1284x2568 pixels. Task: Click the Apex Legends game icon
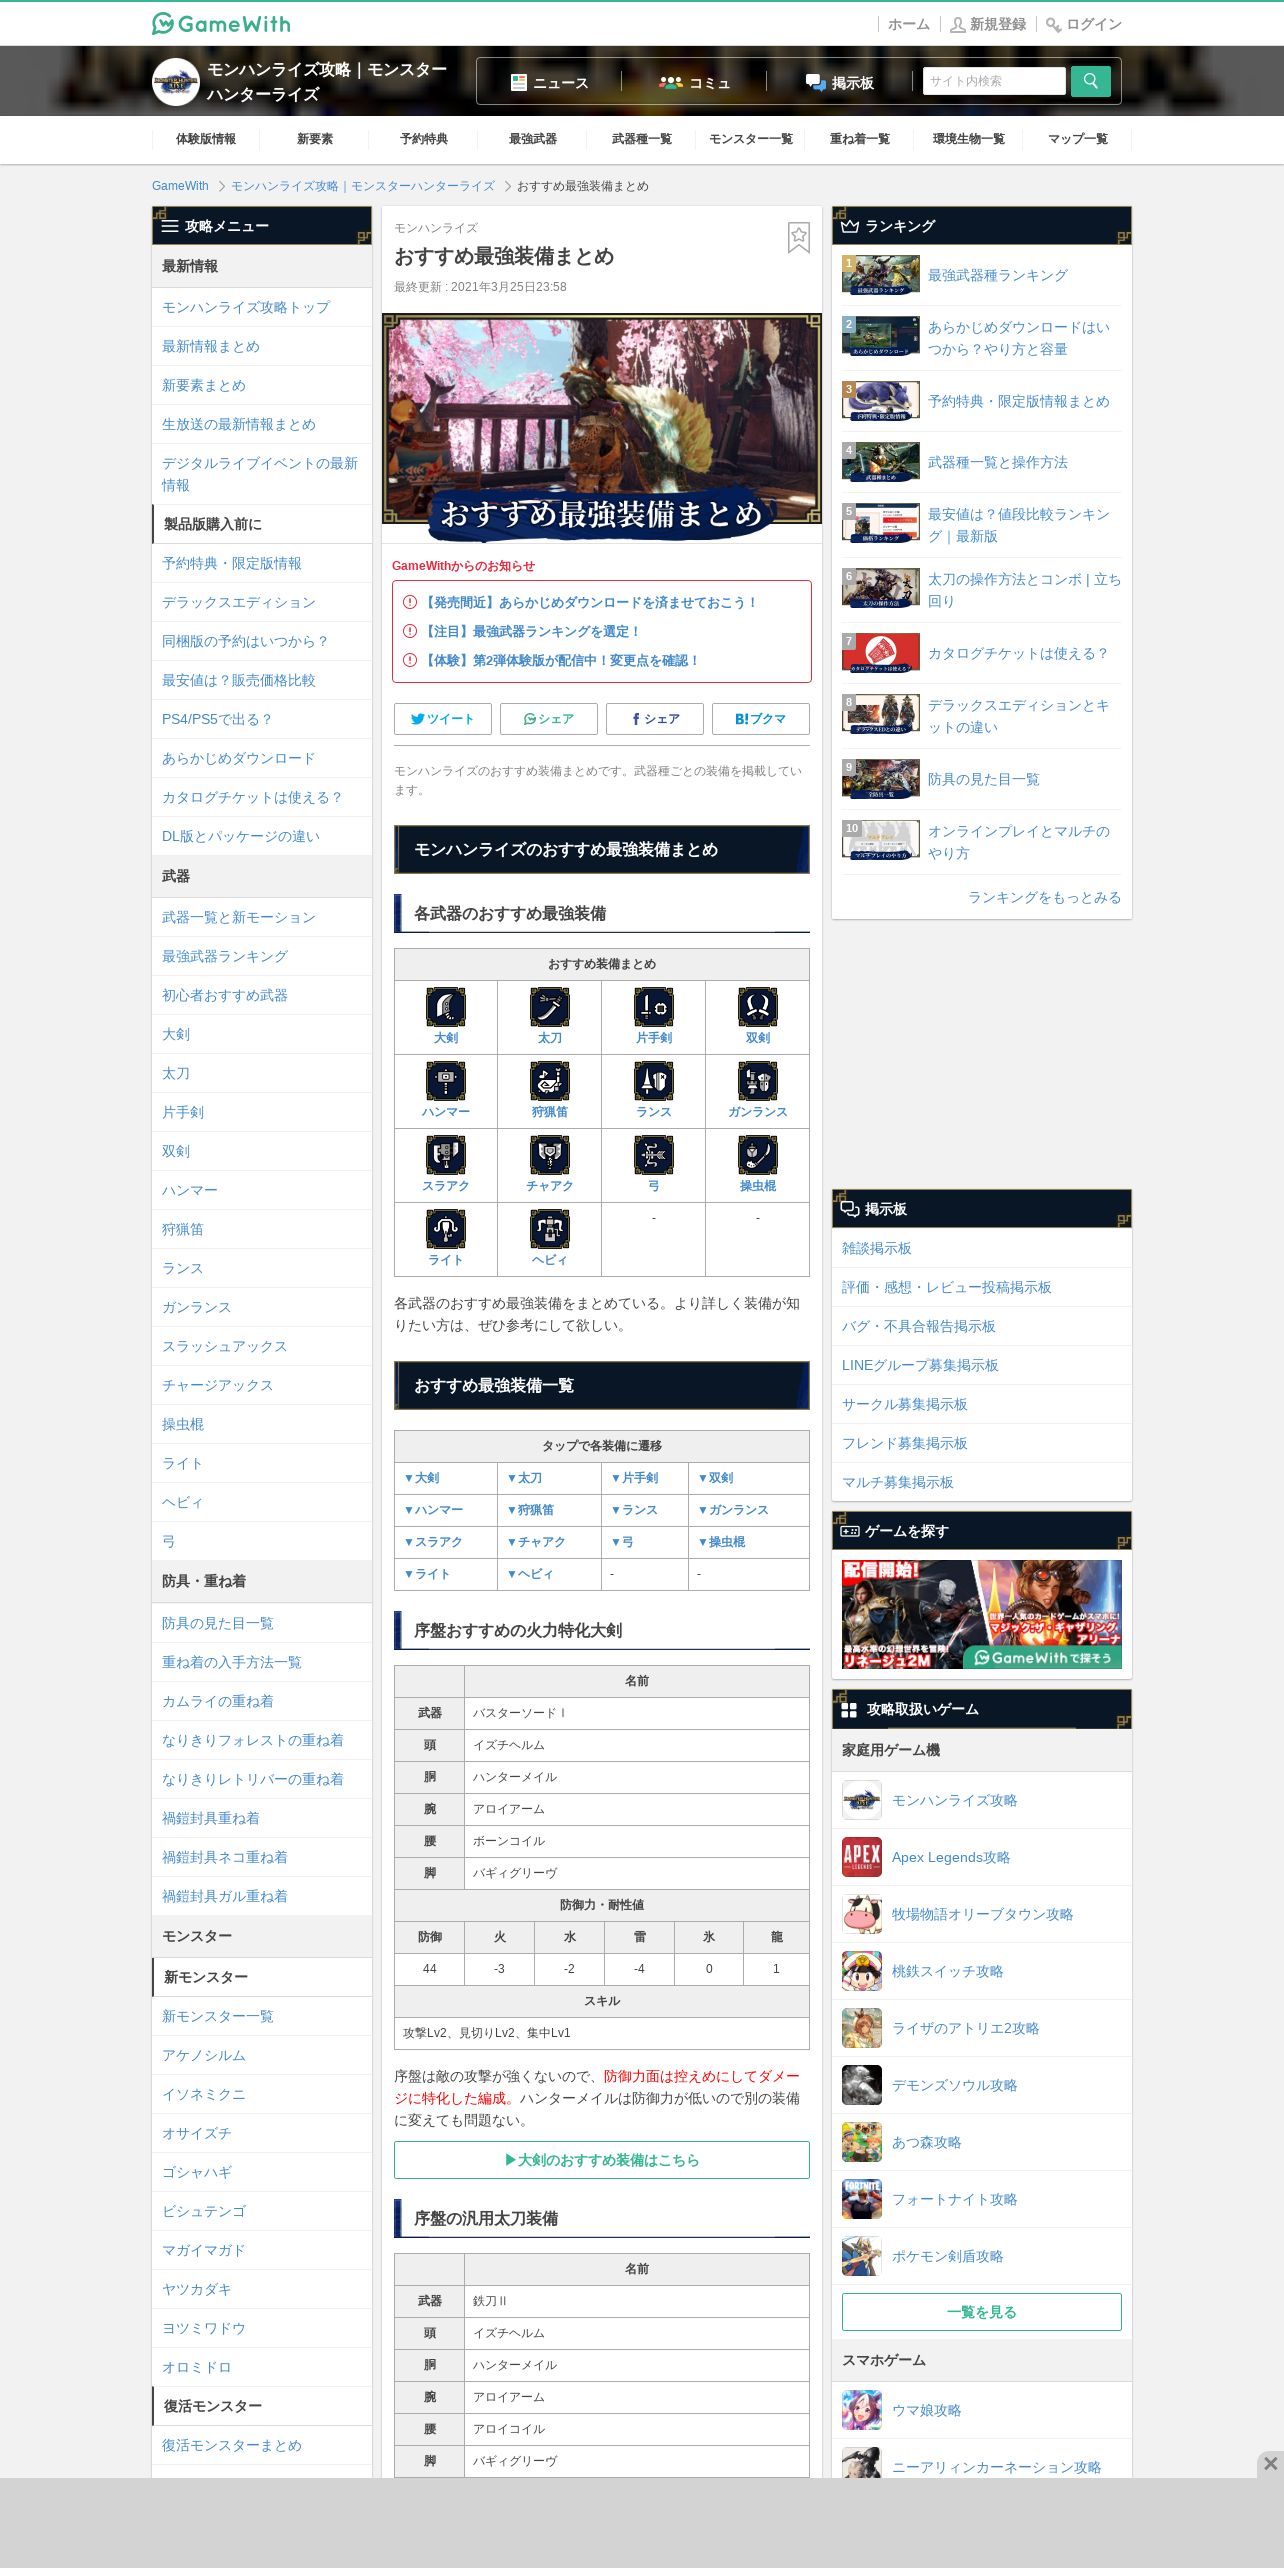click(x=861, y=1857)
